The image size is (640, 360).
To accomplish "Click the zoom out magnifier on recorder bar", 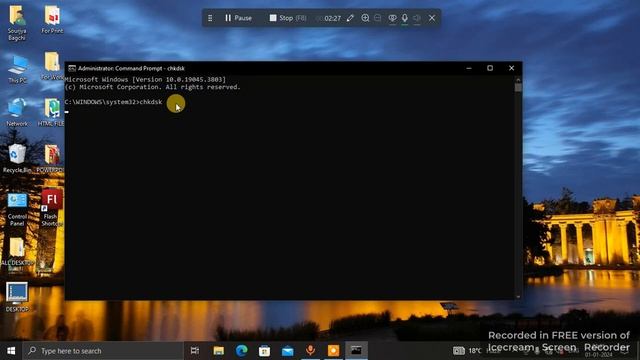I will pos(378,18).
